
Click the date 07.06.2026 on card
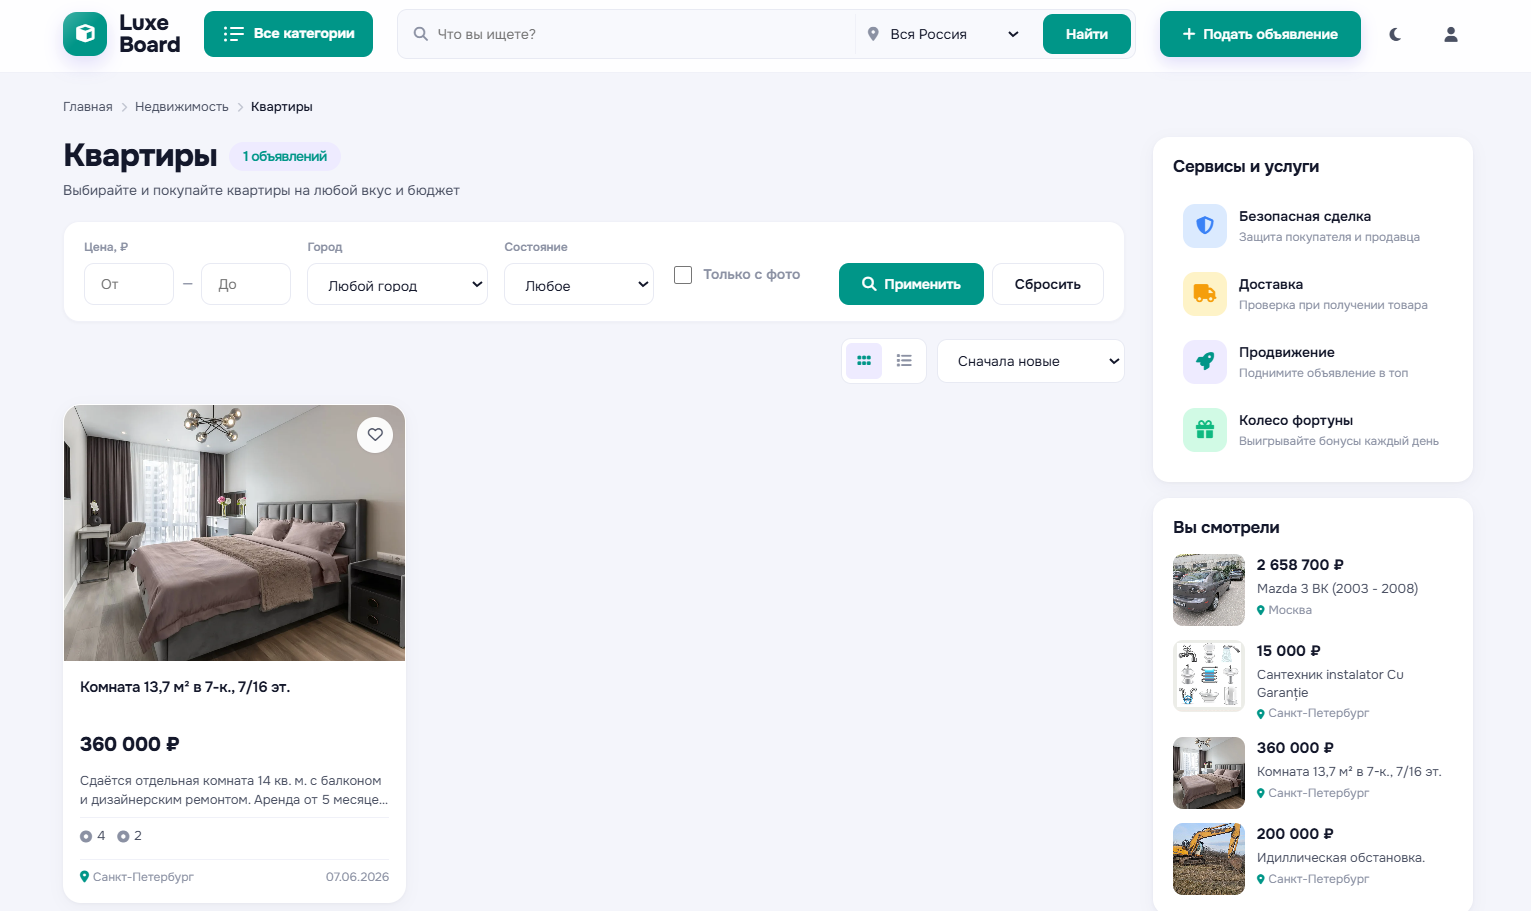[x=357, y=877]
